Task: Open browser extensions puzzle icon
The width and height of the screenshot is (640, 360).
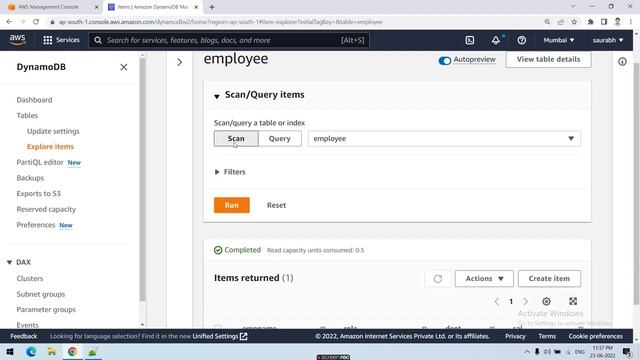Action: coord(590,22)
